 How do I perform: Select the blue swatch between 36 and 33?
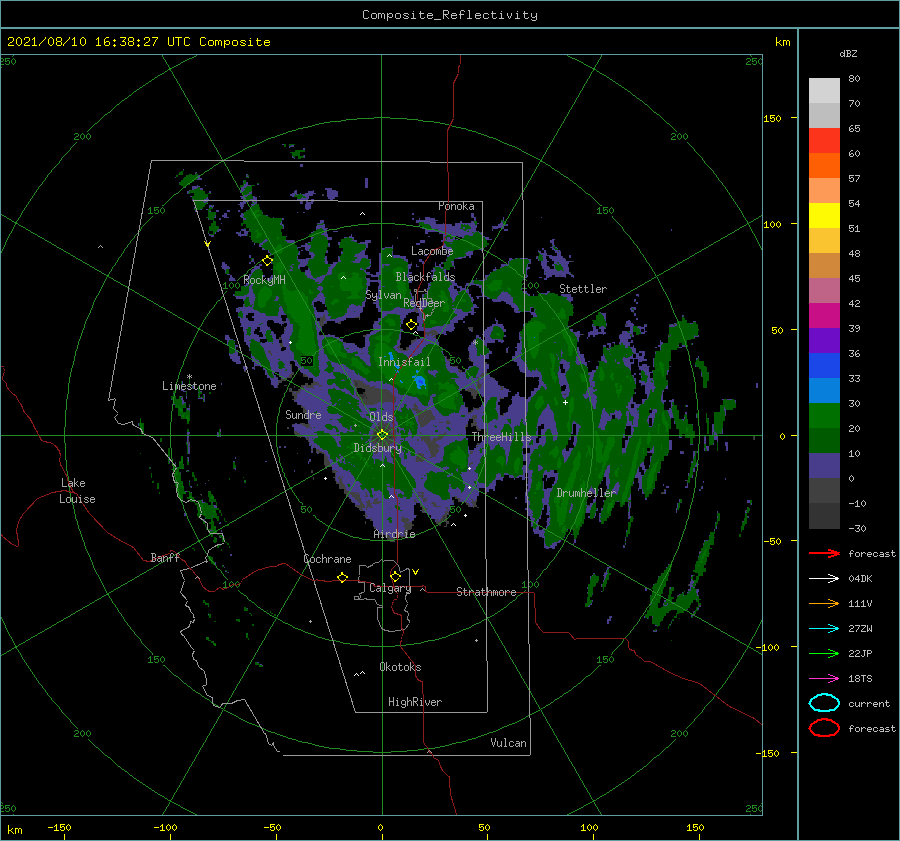[x=824, y=366]
